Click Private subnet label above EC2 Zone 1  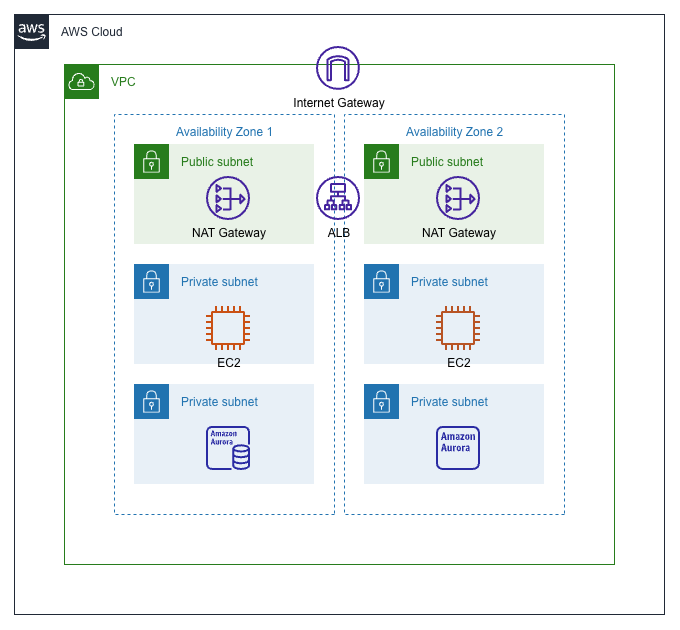[219, 282]
